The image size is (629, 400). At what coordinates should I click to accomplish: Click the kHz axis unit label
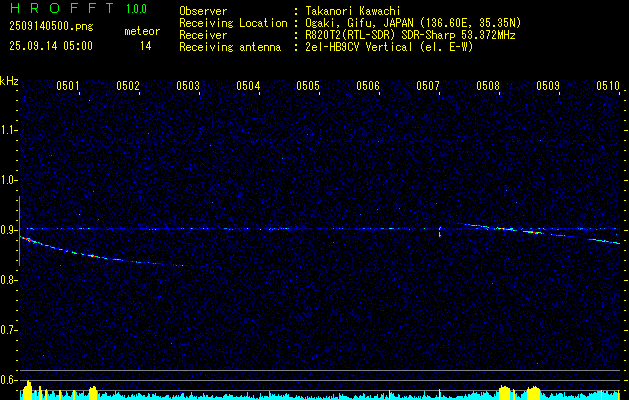pos(9,81)
